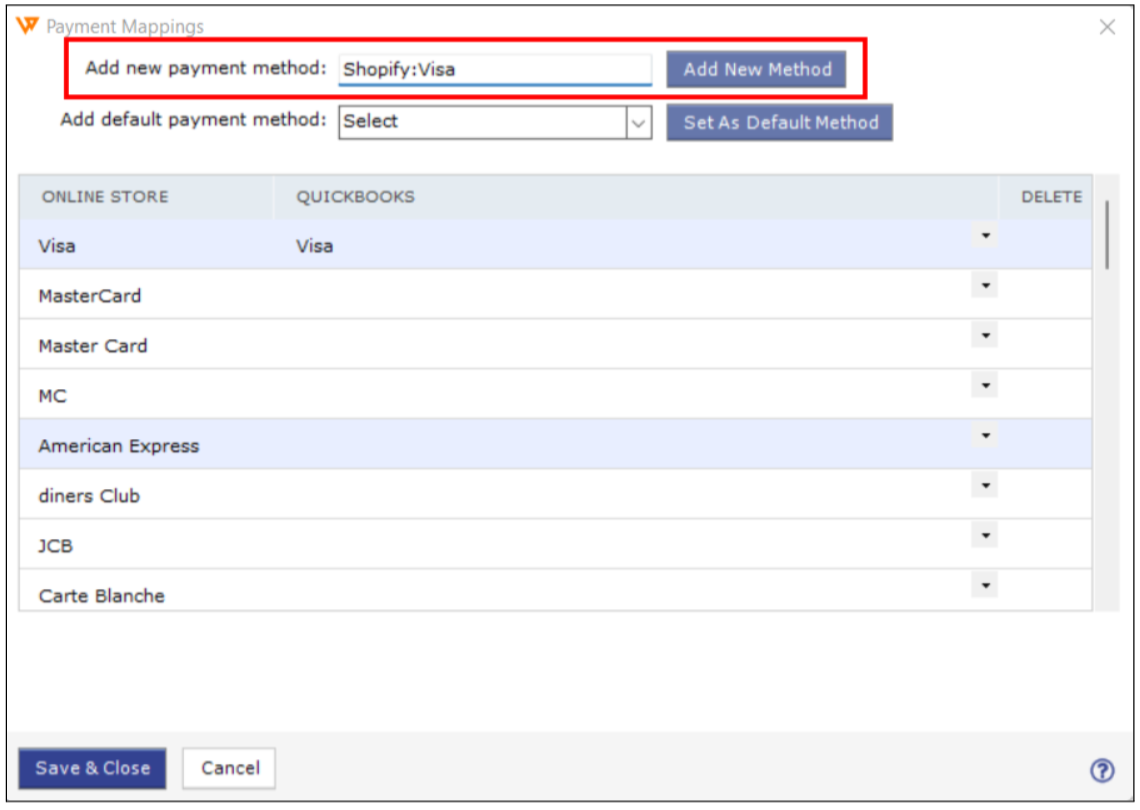Click the Add New Method button
1140x810 pixels.
pyautogui.click(x=756, y=69)
